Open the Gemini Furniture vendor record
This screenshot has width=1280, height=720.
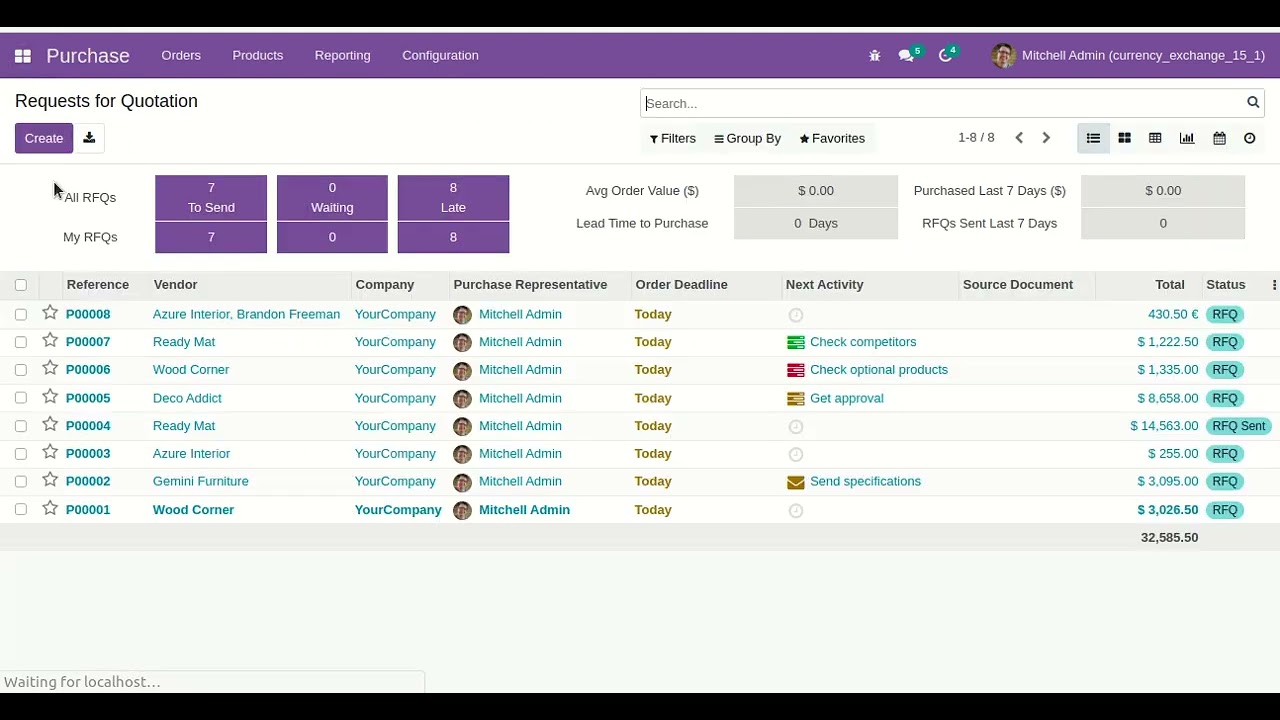point(200,481)
